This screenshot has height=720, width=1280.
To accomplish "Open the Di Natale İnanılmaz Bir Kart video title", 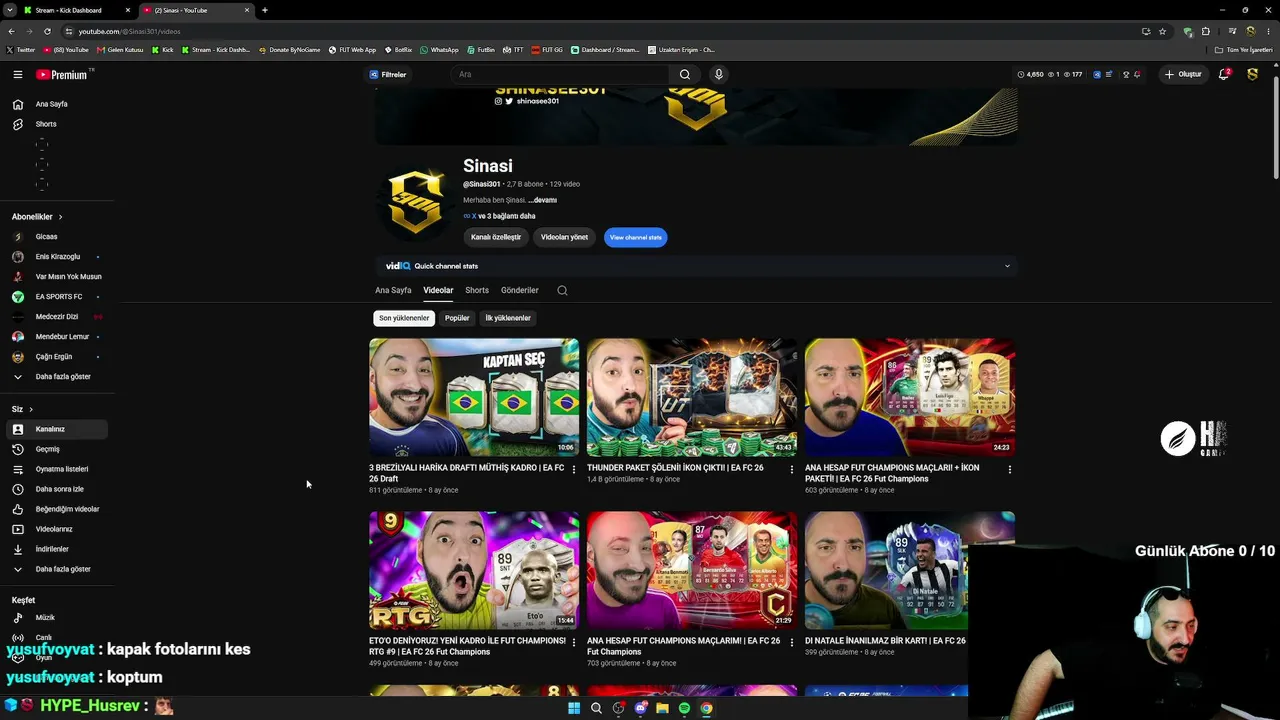I will pyautogui.click(x=885, y=641).
